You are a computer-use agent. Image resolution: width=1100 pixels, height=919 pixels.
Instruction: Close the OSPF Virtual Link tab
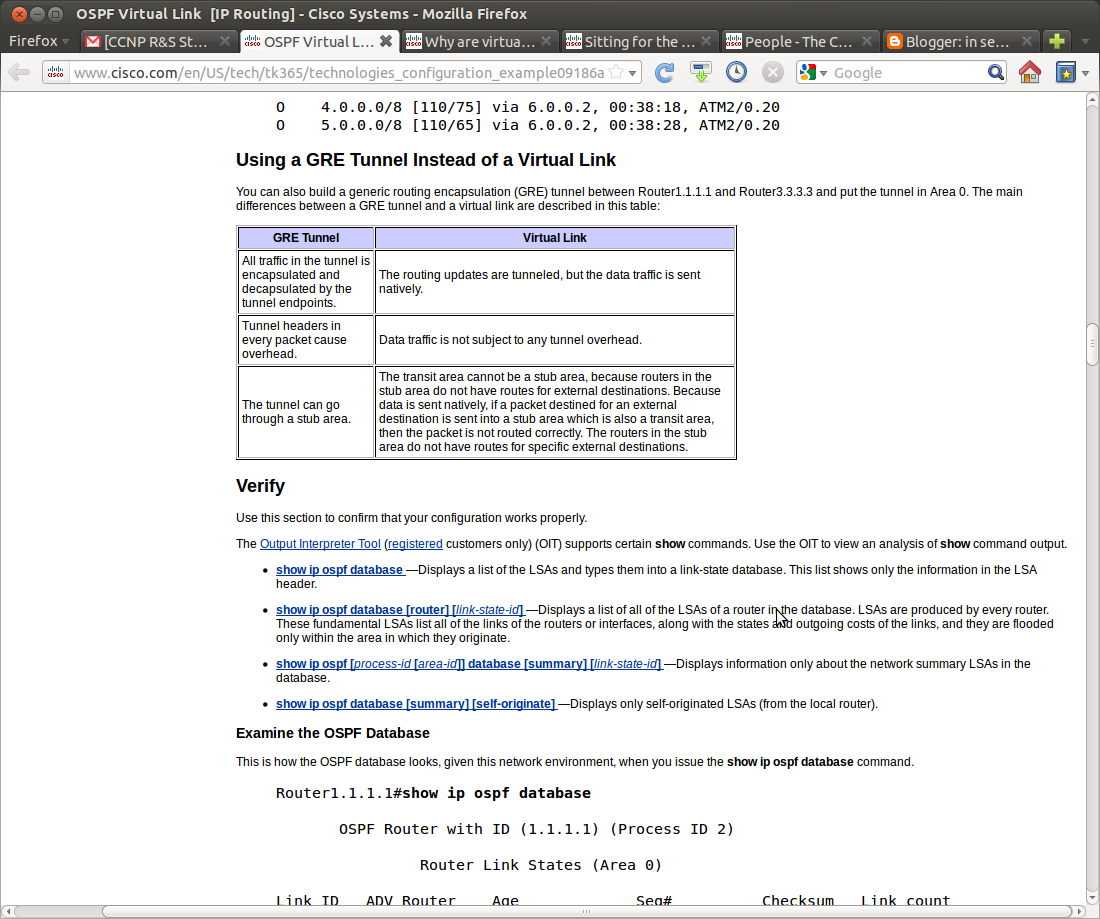tap(386, 41)
